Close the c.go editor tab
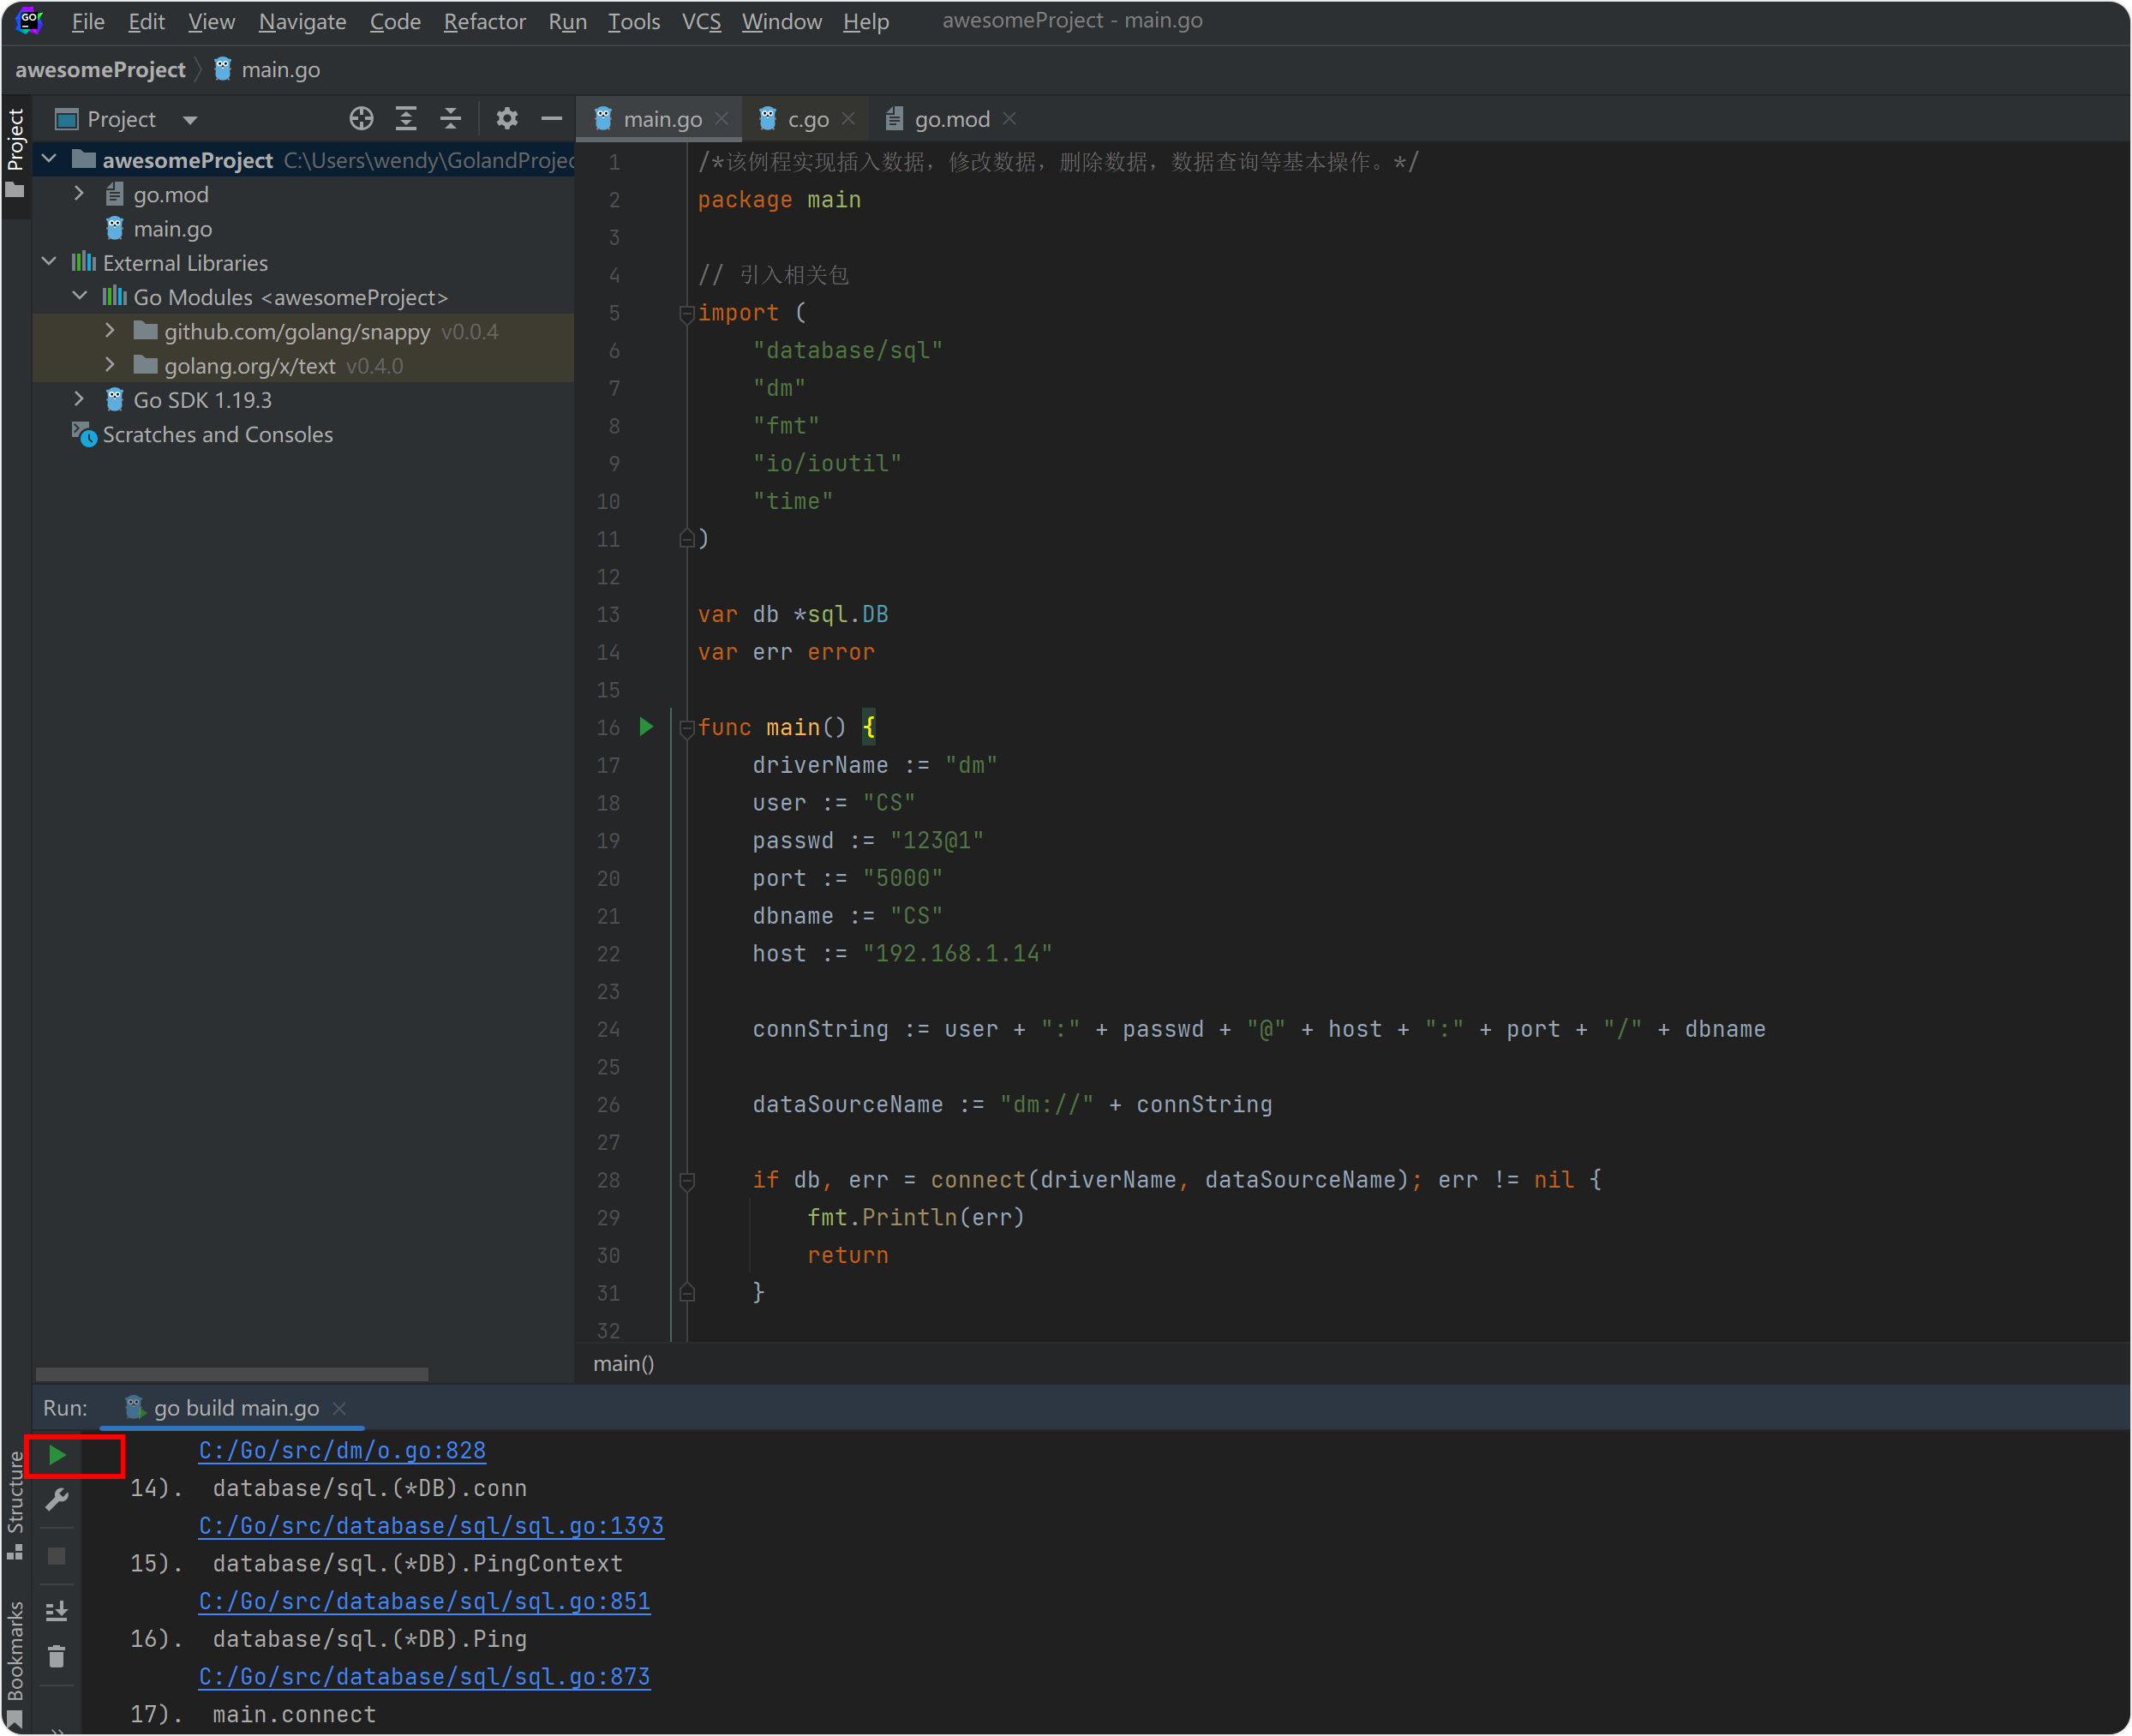2132x1736 pixels. click(848, 119)
